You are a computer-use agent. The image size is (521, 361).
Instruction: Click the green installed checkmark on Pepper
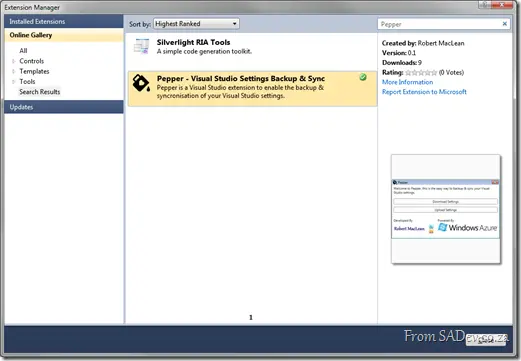363,77
